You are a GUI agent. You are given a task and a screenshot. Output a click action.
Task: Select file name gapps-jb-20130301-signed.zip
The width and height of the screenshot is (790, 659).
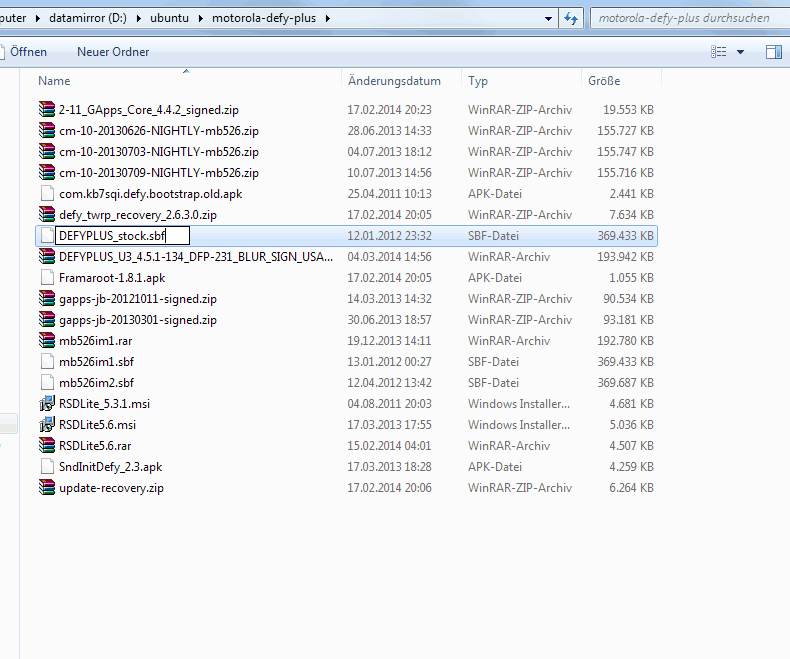138,320
